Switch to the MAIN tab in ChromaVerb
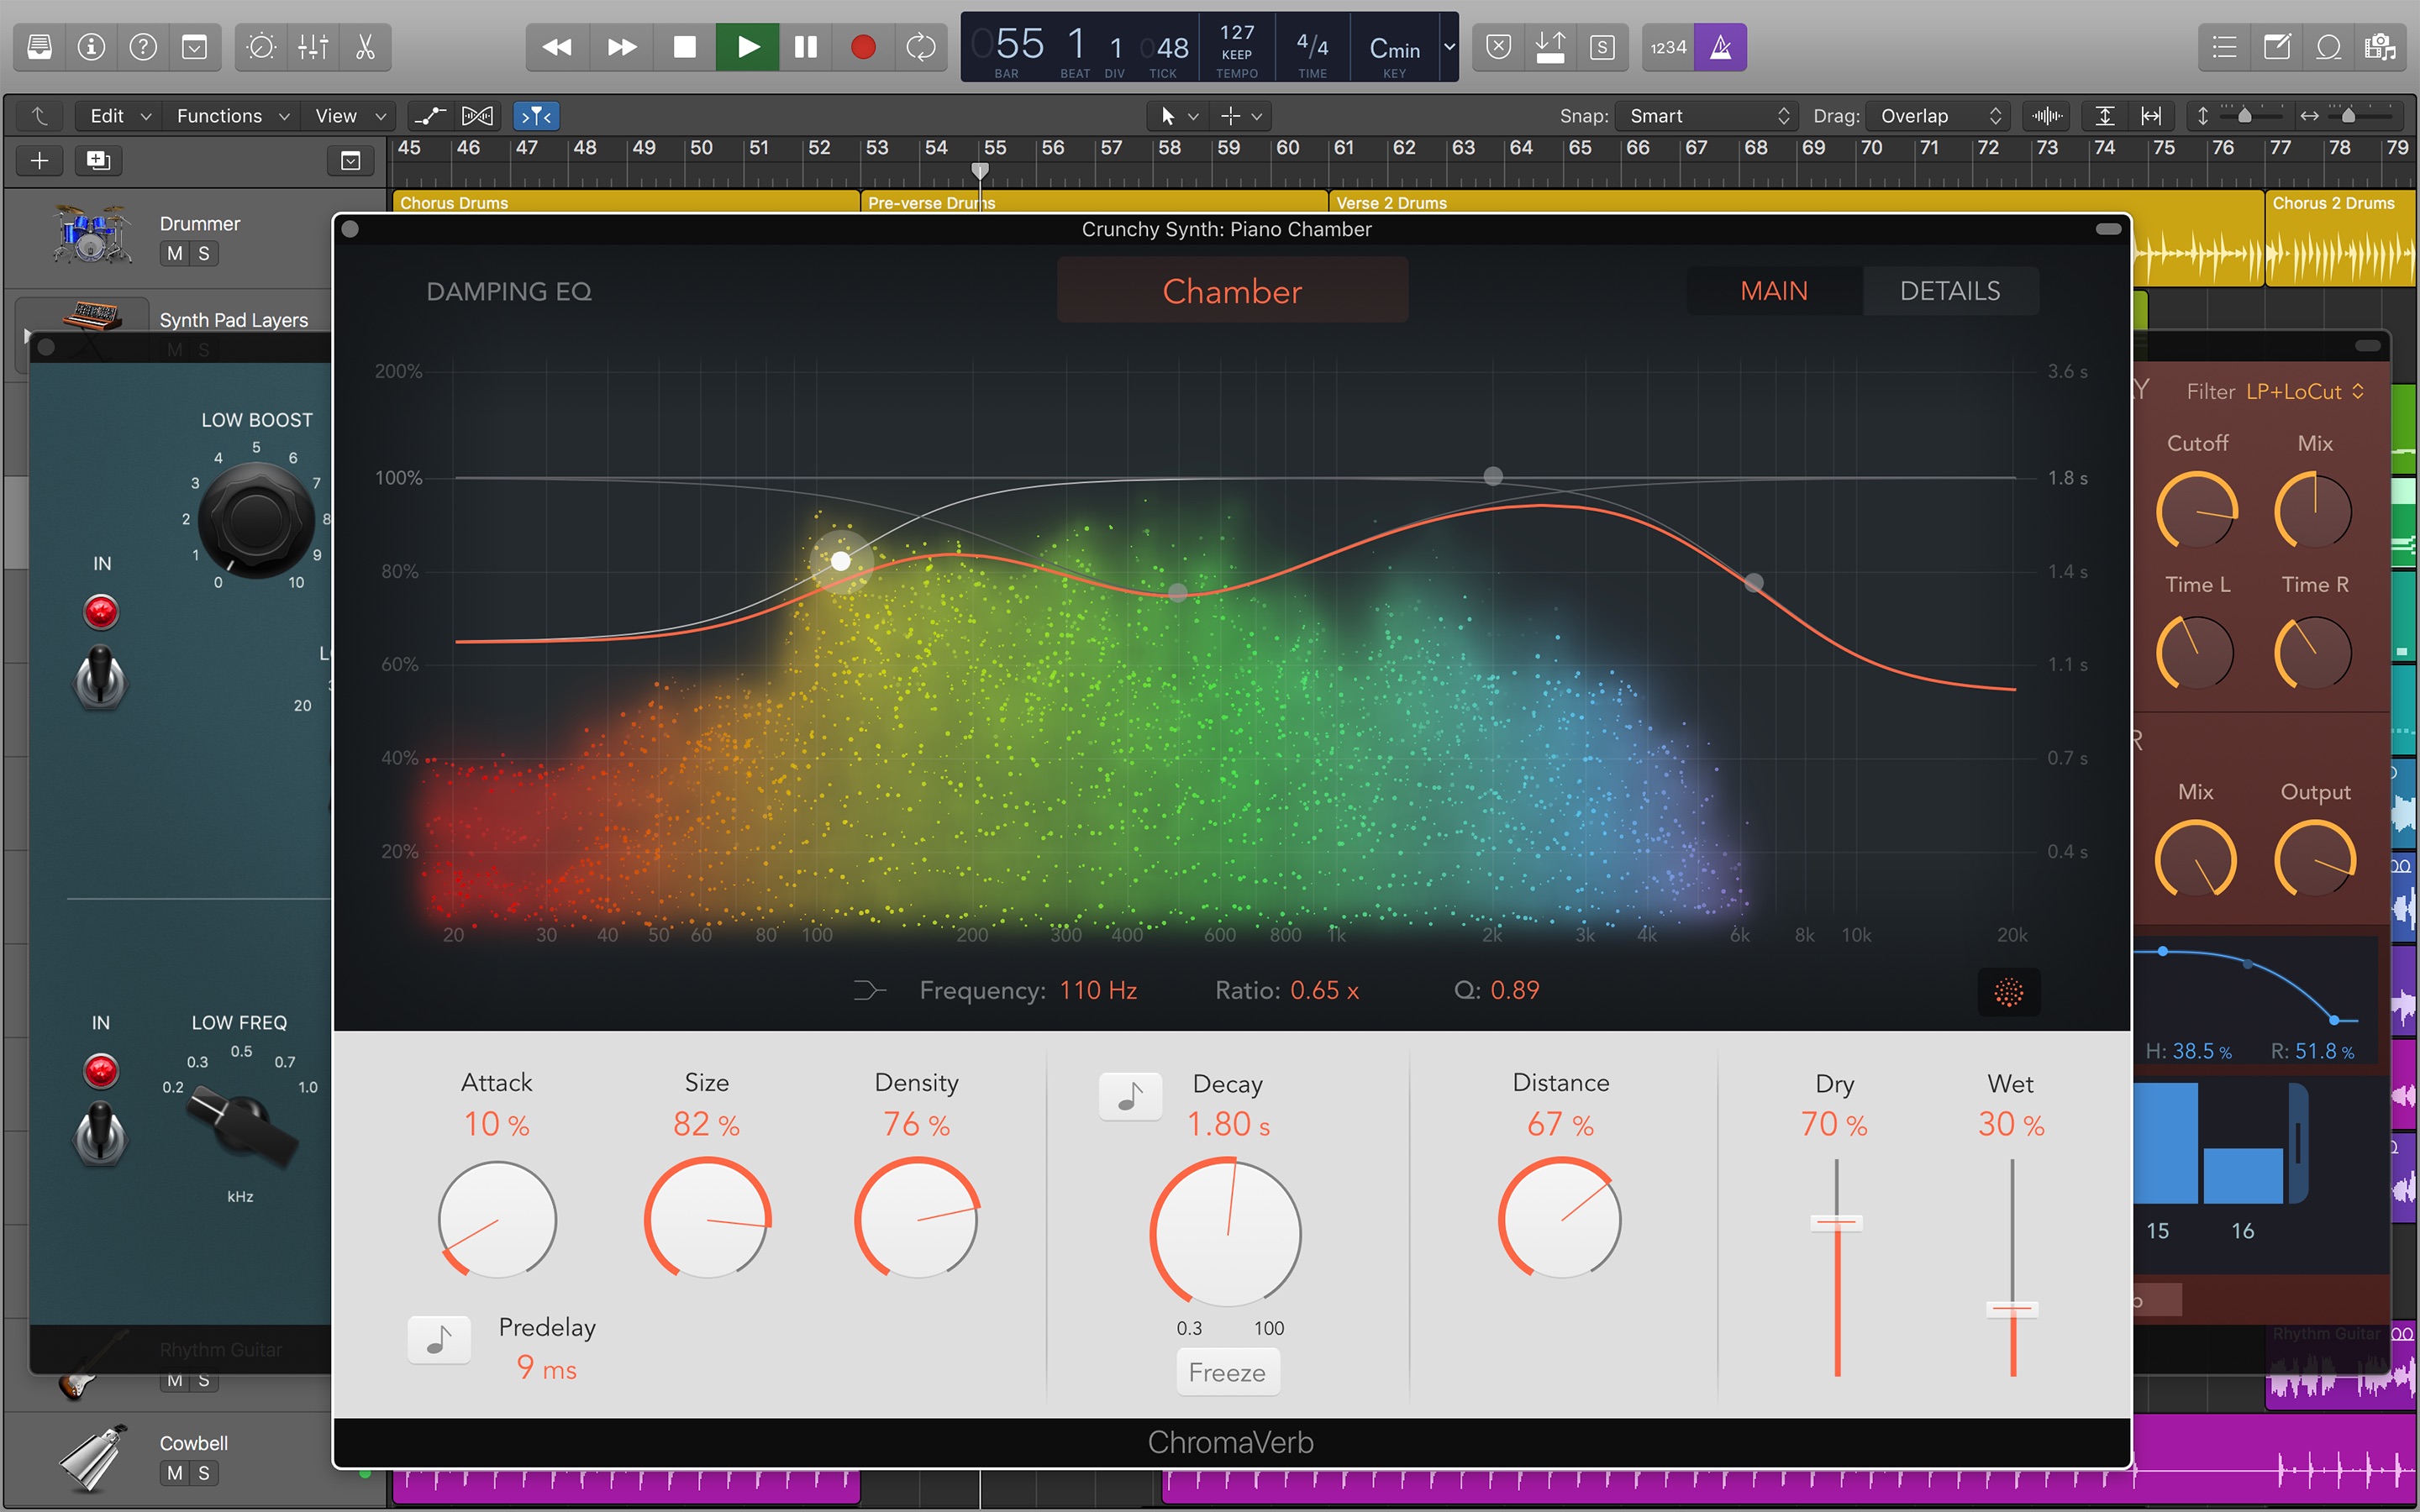 pyautogui.click(x=1774, y=291)
